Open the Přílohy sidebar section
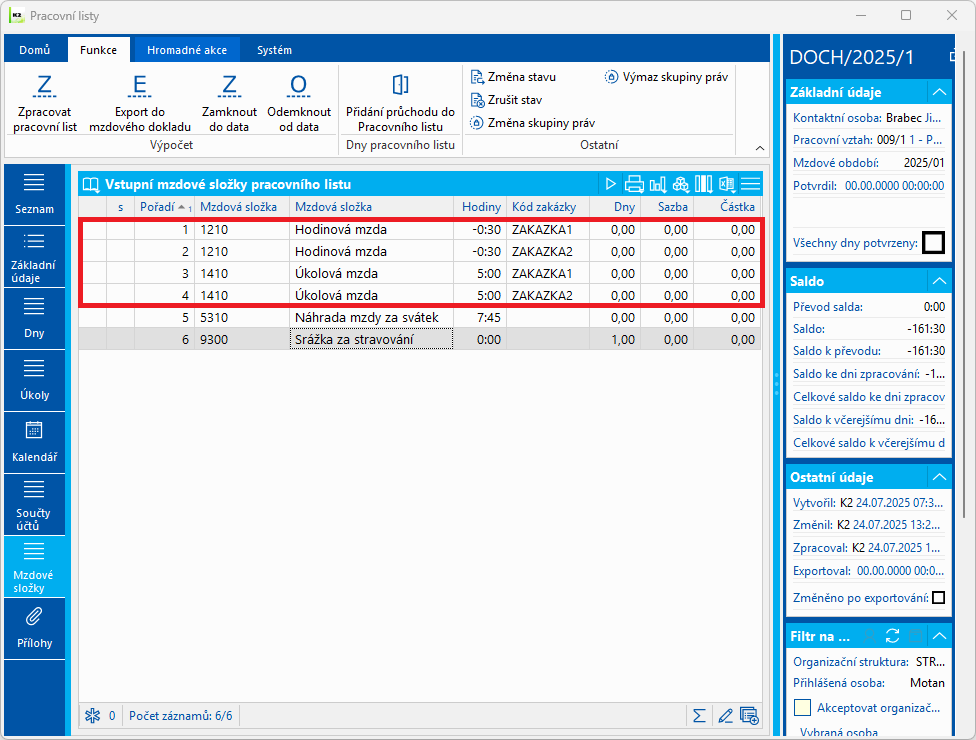Image resolution: width=976 pixels, height=740 pixels. pos(34,629)
